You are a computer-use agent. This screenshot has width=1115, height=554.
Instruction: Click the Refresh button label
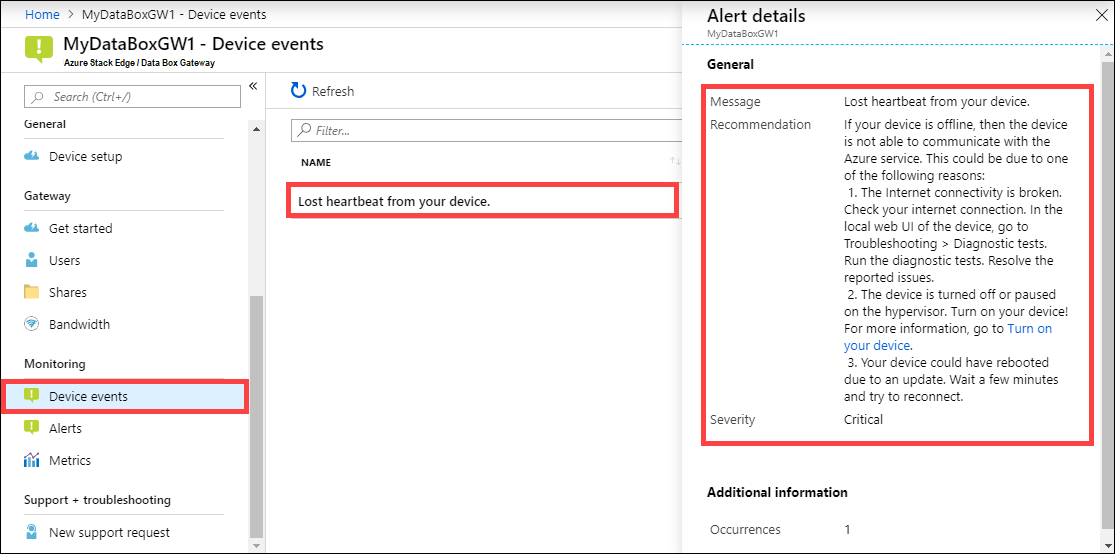(333, 91)
